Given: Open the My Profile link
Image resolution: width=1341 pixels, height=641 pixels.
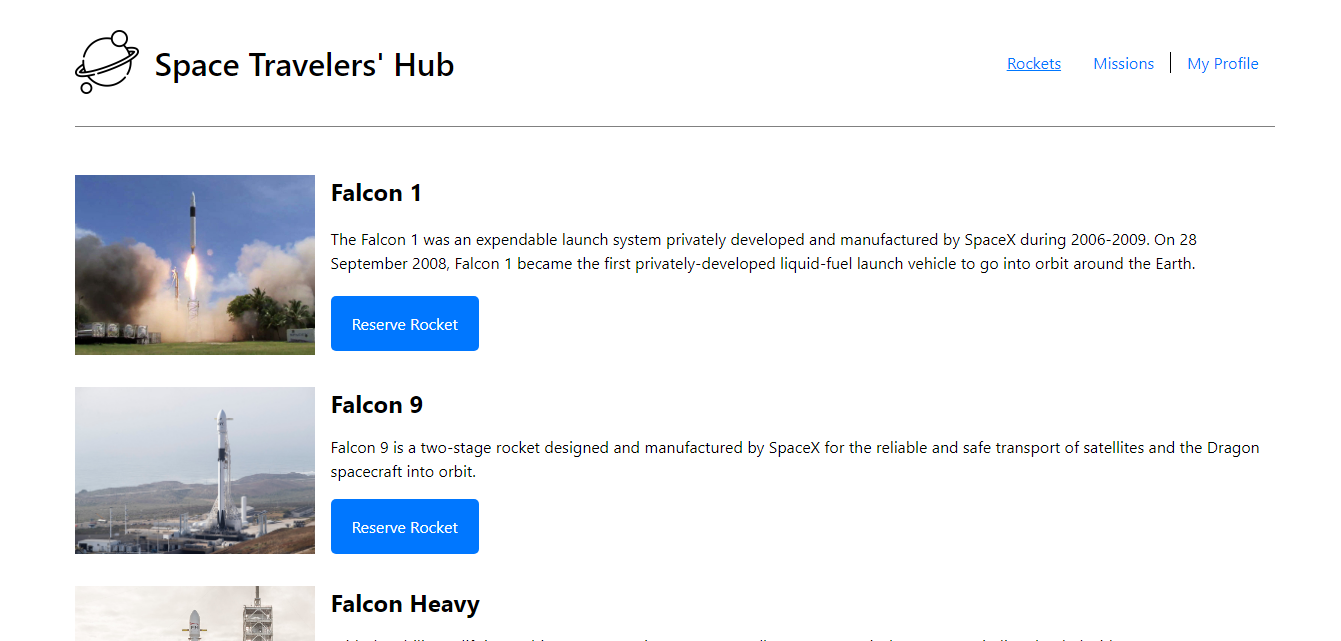Looking at the screenshot, I should click(x=1222, y=63).
